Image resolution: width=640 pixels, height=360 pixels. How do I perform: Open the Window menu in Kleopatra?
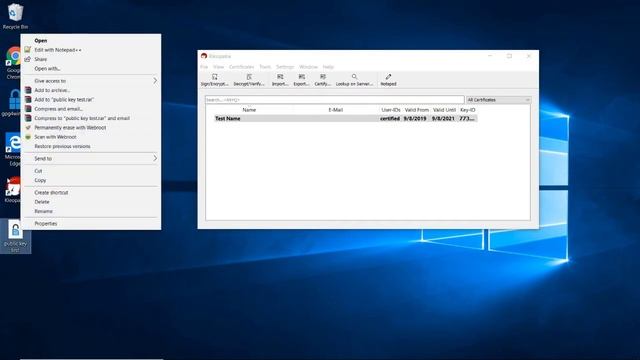[308, 67]
